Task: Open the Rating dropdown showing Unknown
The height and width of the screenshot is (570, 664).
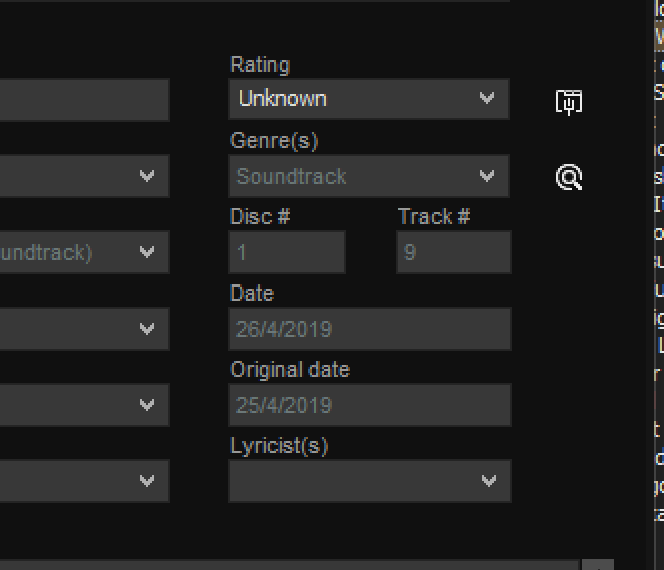Action: 369,99
